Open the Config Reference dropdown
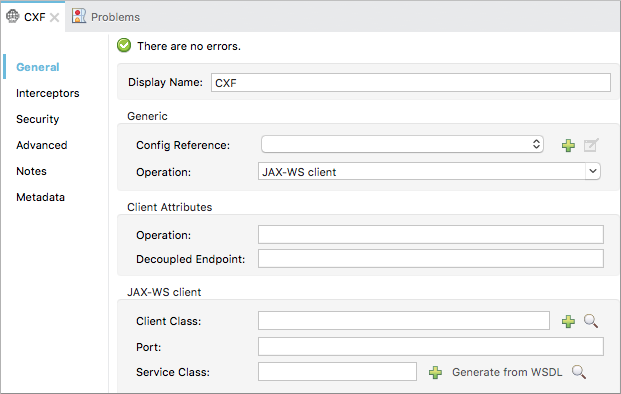This screenshot has width=621, height=394. 402,144
